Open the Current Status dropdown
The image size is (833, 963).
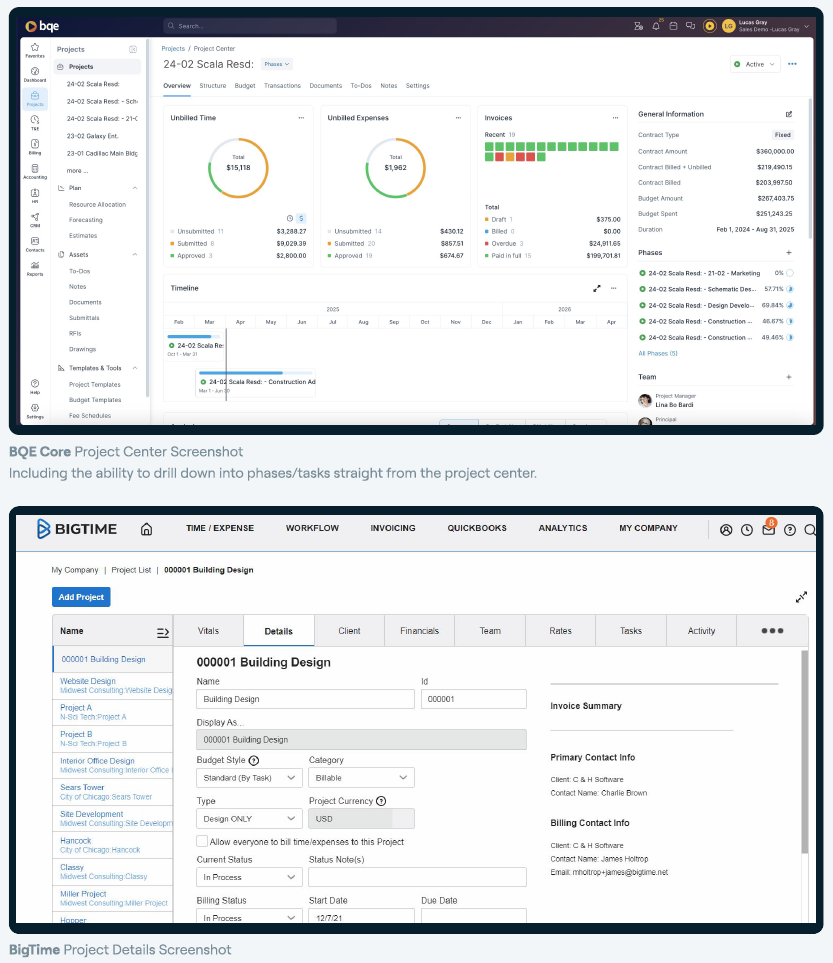tap(249, 877)
